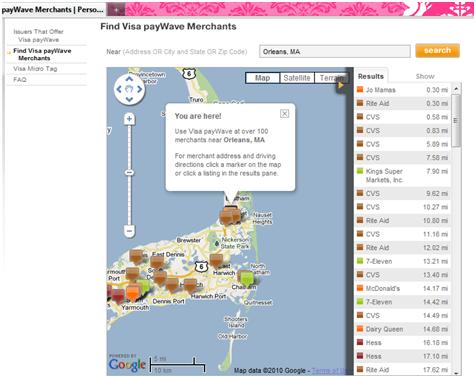Open new browser tab with plus button
Image resolution: width=476 pixels, height=378 pixels.
[116, 10]
